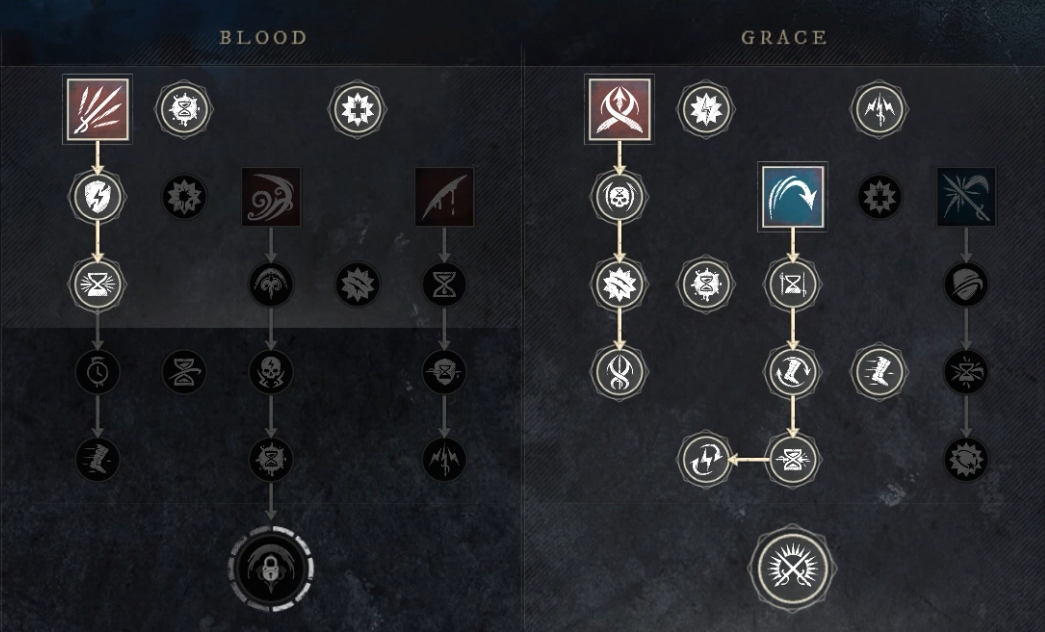Select the circular lightning arrows node

(706, 459)
